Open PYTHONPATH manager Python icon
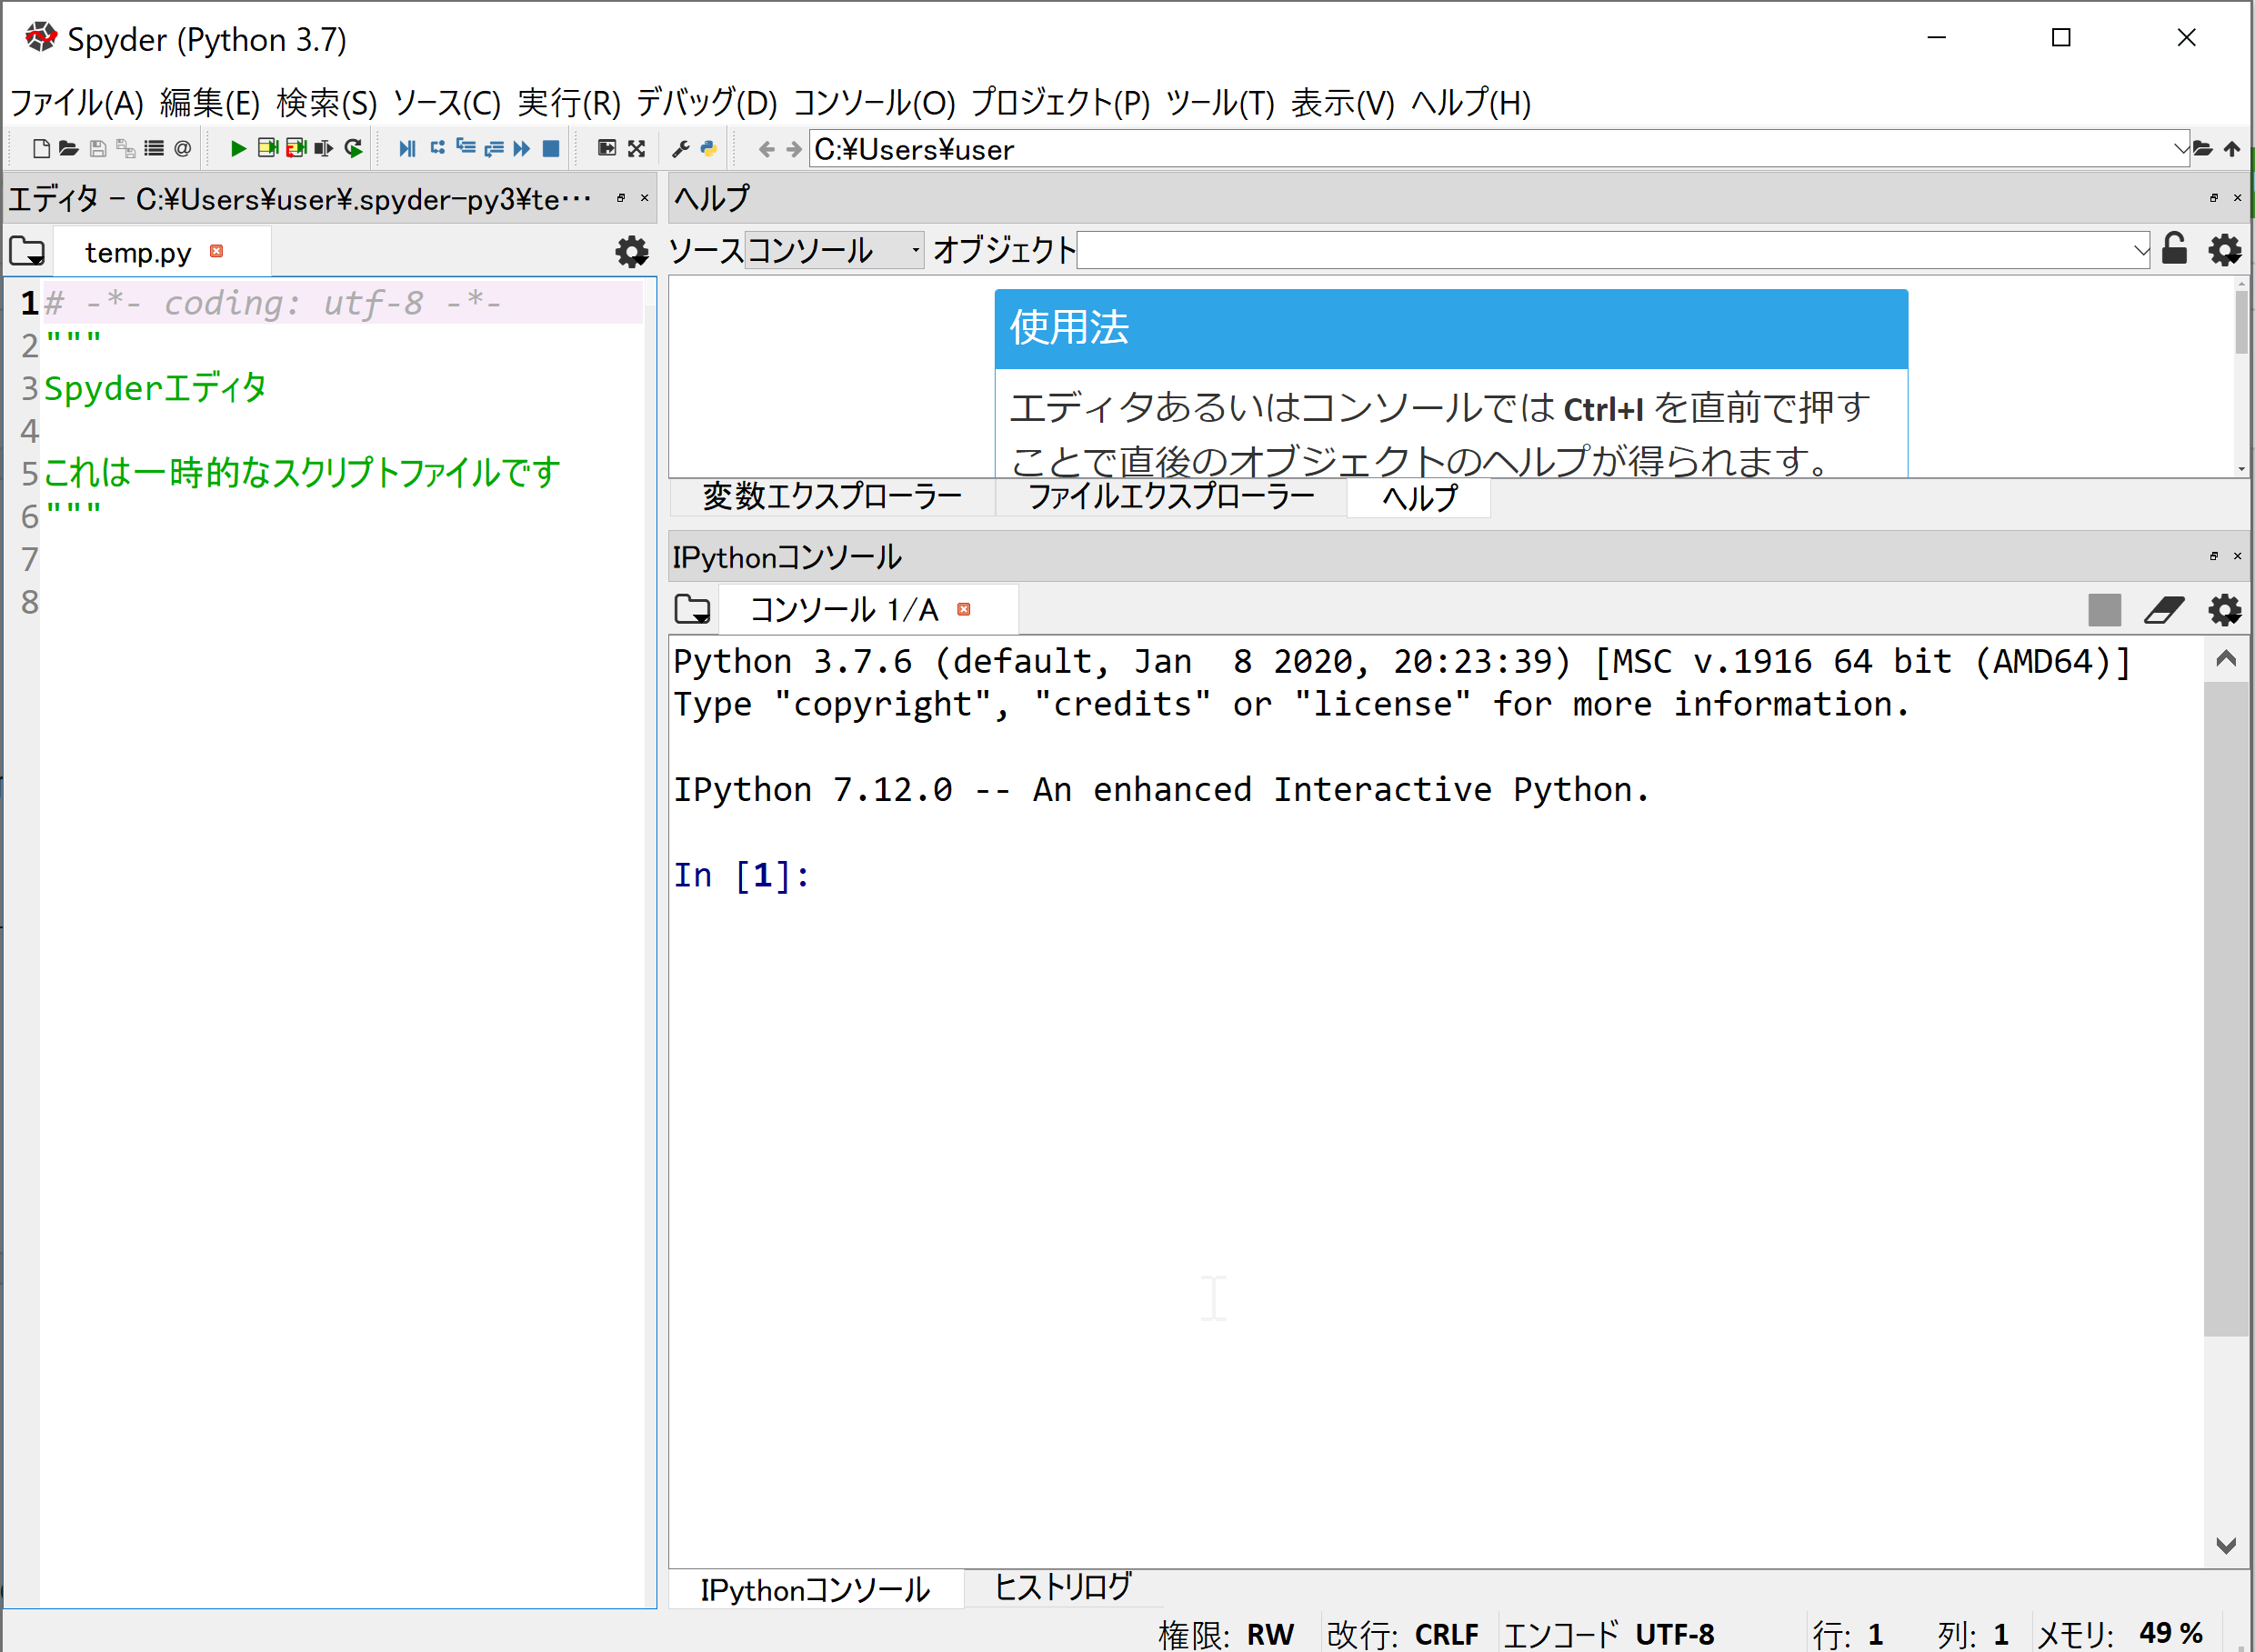This screenshot has height=1652, width=2255. (x=709, y=149)
